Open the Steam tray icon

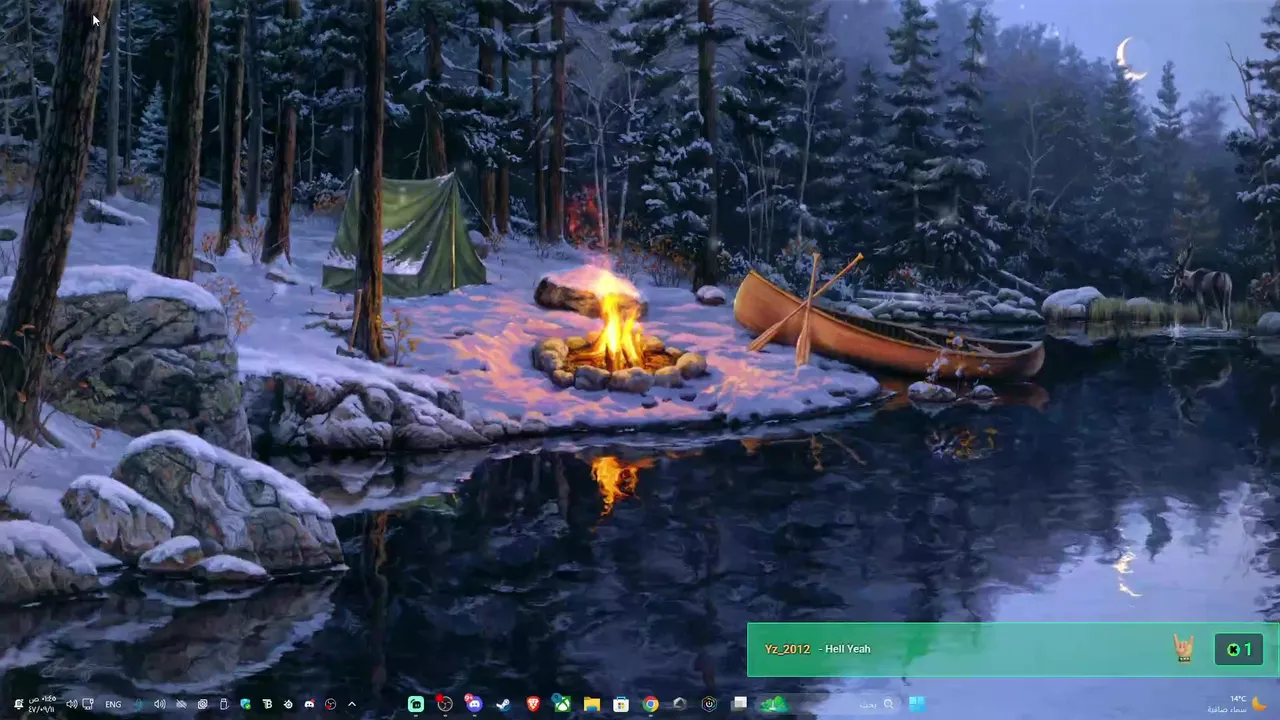pyautogui.click(x=288, y=704)
